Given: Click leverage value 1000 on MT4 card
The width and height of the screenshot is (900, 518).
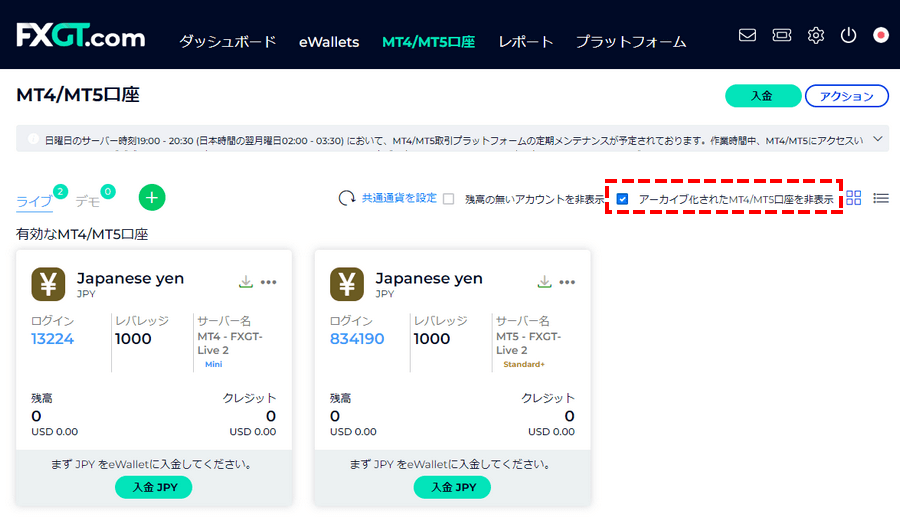Looking at the screenshot, I should click(x=133, y=339).
